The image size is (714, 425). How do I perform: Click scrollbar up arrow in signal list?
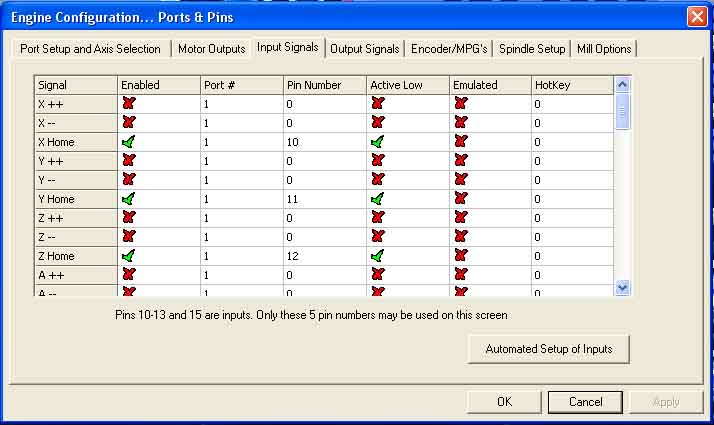(622, 85)
